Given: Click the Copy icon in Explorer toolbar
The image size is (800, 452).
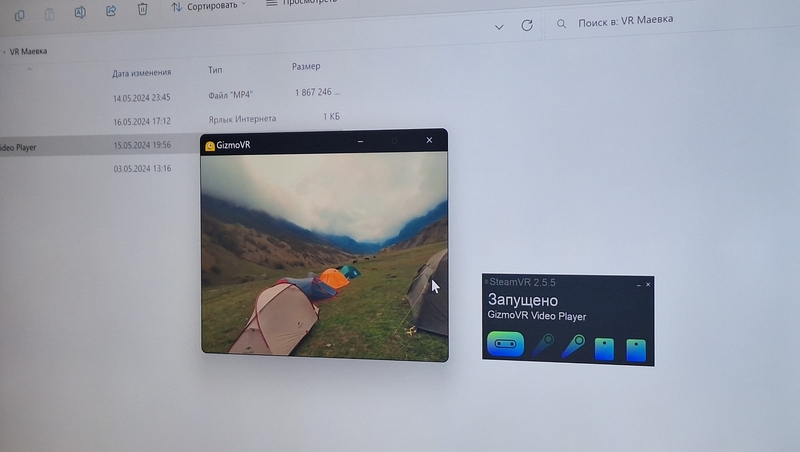Looking at the screenshot, I should 20,14.
